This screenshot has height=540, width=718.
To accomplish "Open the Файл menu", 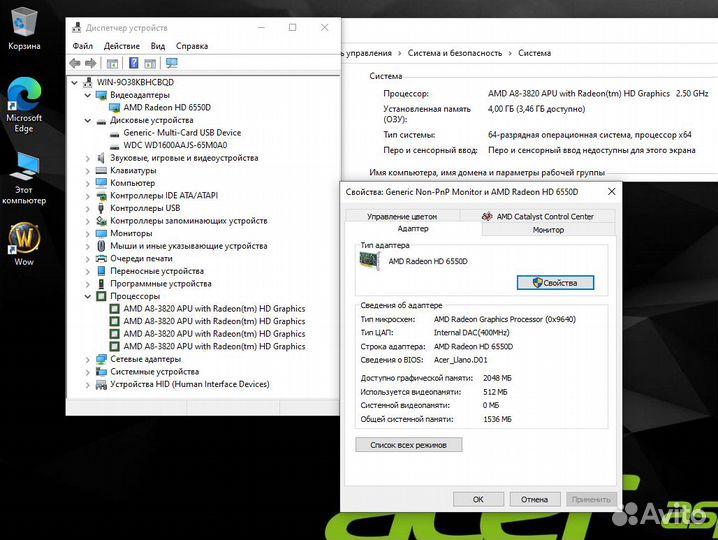I will click(x=82, y=46).
